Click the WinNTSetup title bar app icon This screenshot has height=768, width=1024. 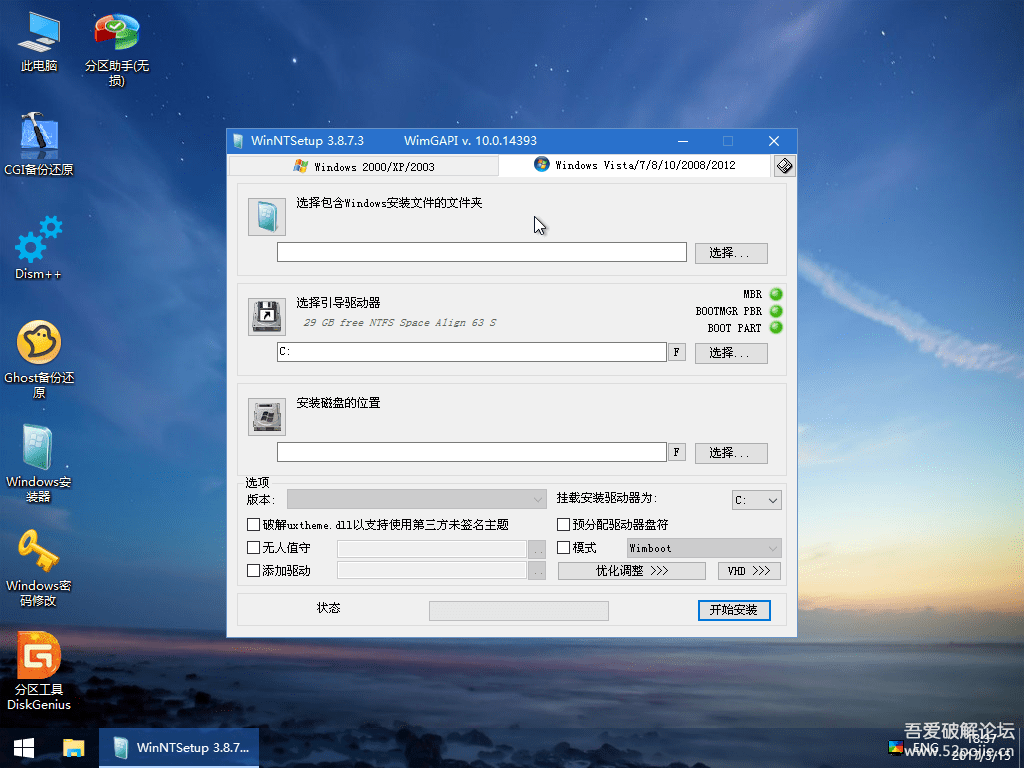point(238,141)
